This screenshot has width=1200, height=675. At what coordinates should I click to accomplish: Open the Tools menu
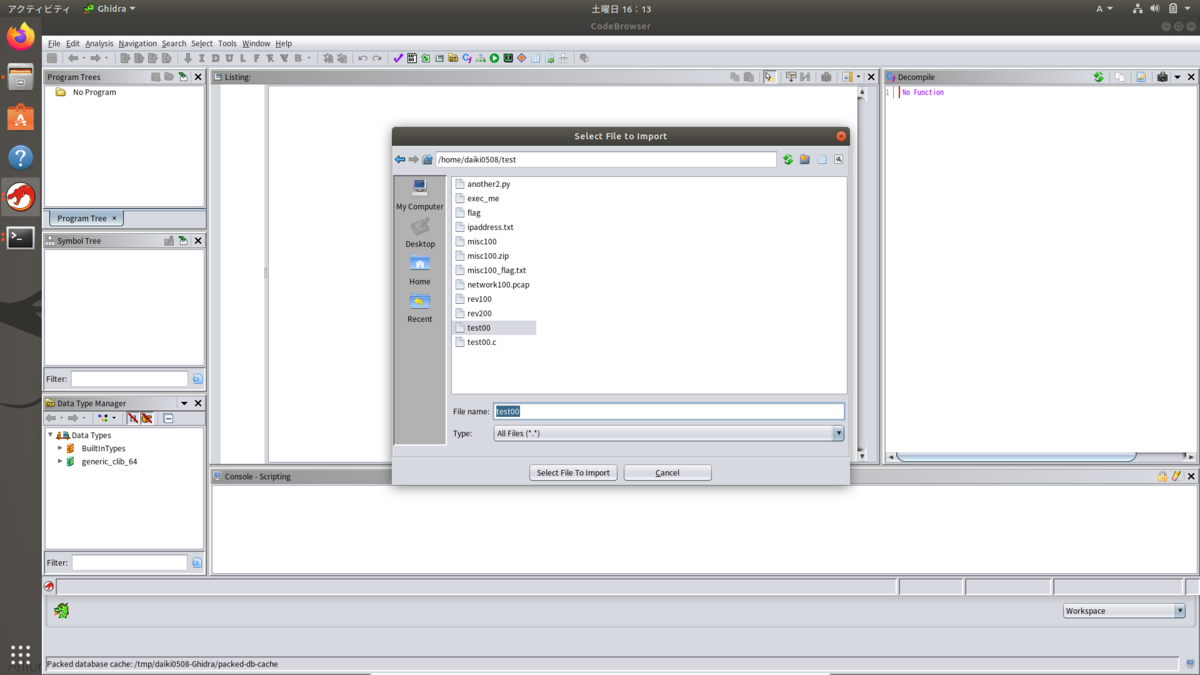click(x=227, y=44)
